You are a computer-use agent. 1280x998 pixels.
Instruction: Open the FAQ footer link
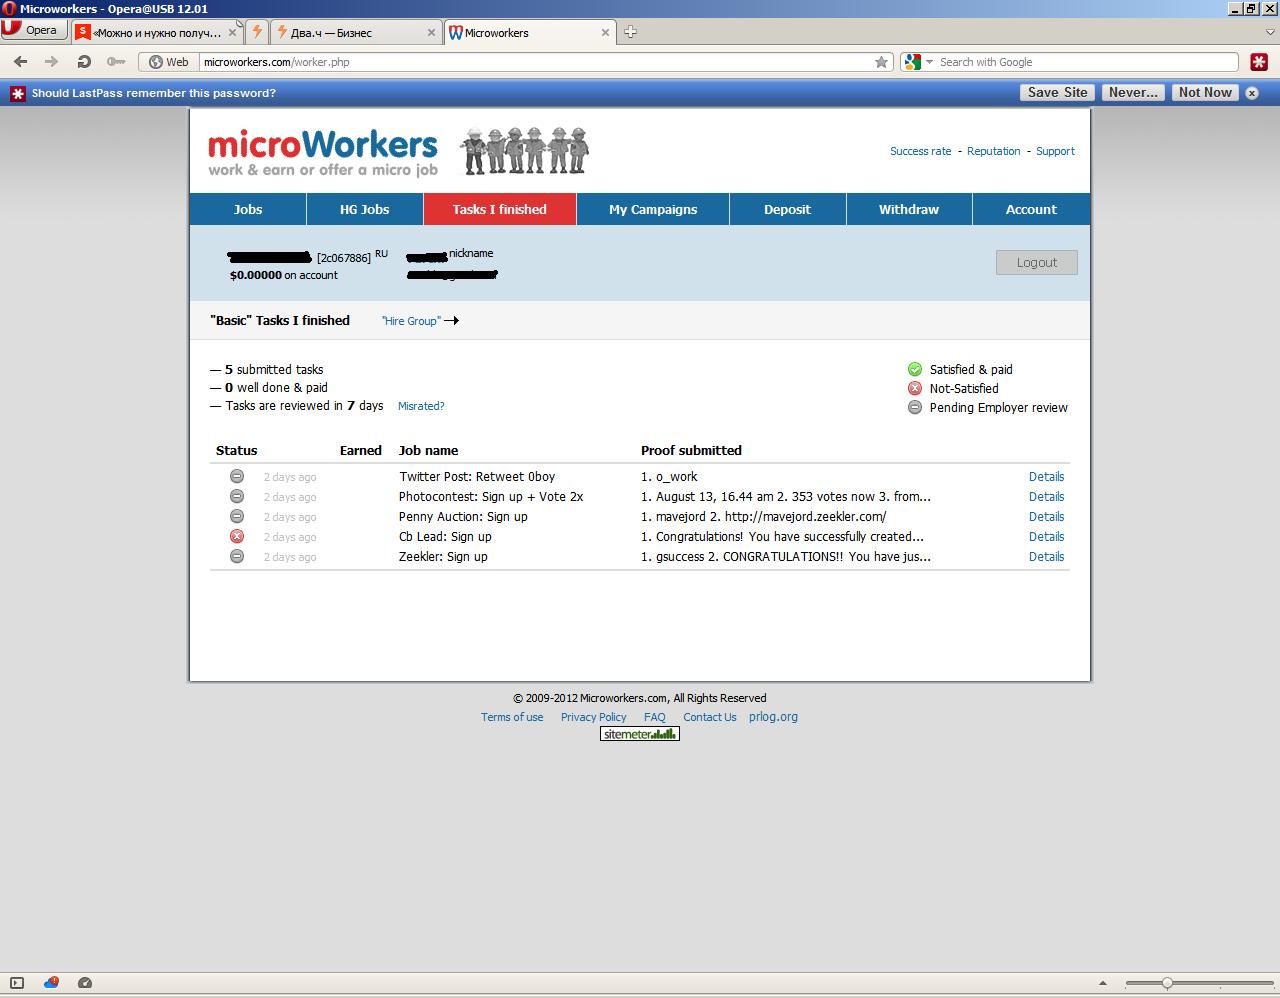(655, 717)
